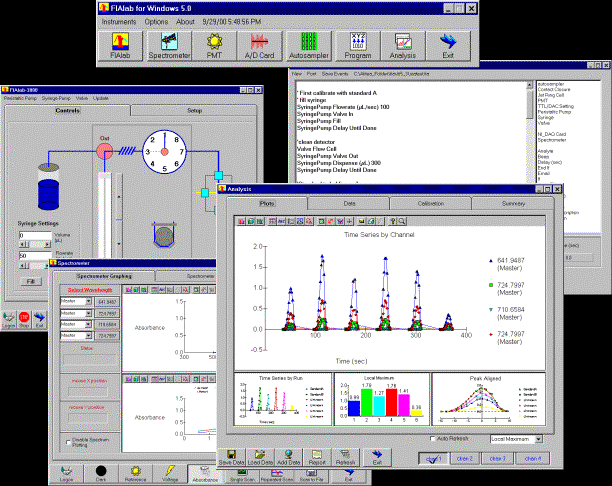Screen dimensions: 612x486
Task: Click Save Data in Analysis window
Action: tap(231, 457)
